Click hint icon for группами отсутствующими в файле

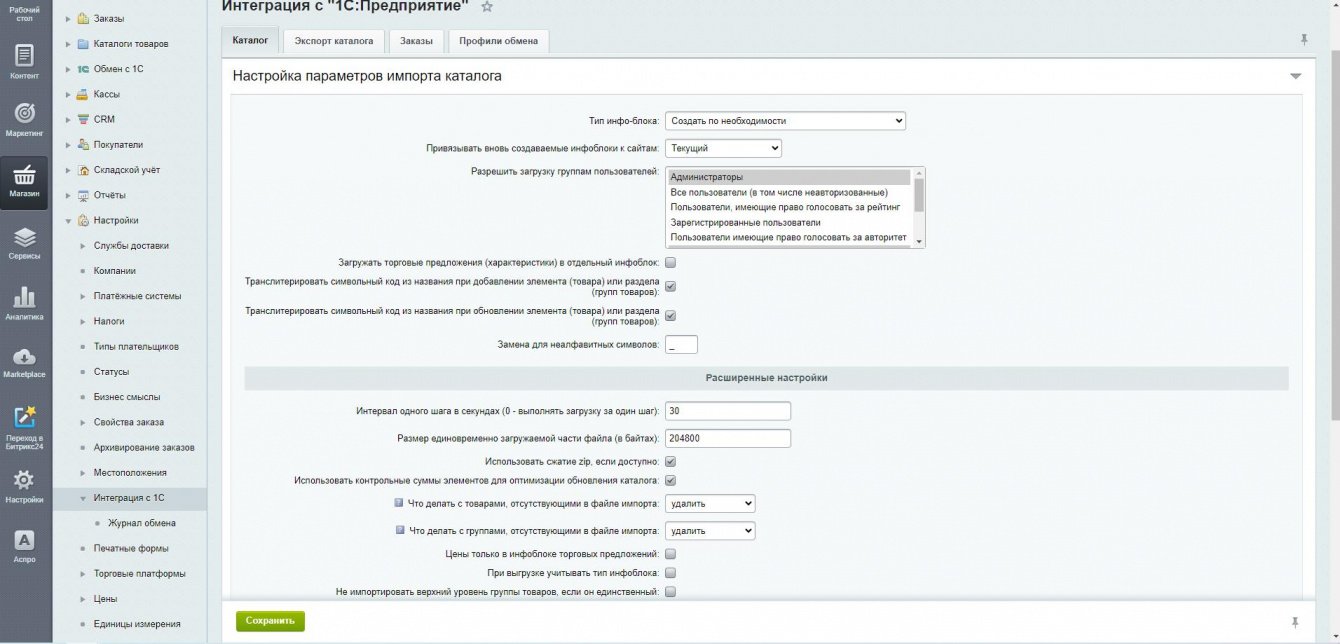400,530
